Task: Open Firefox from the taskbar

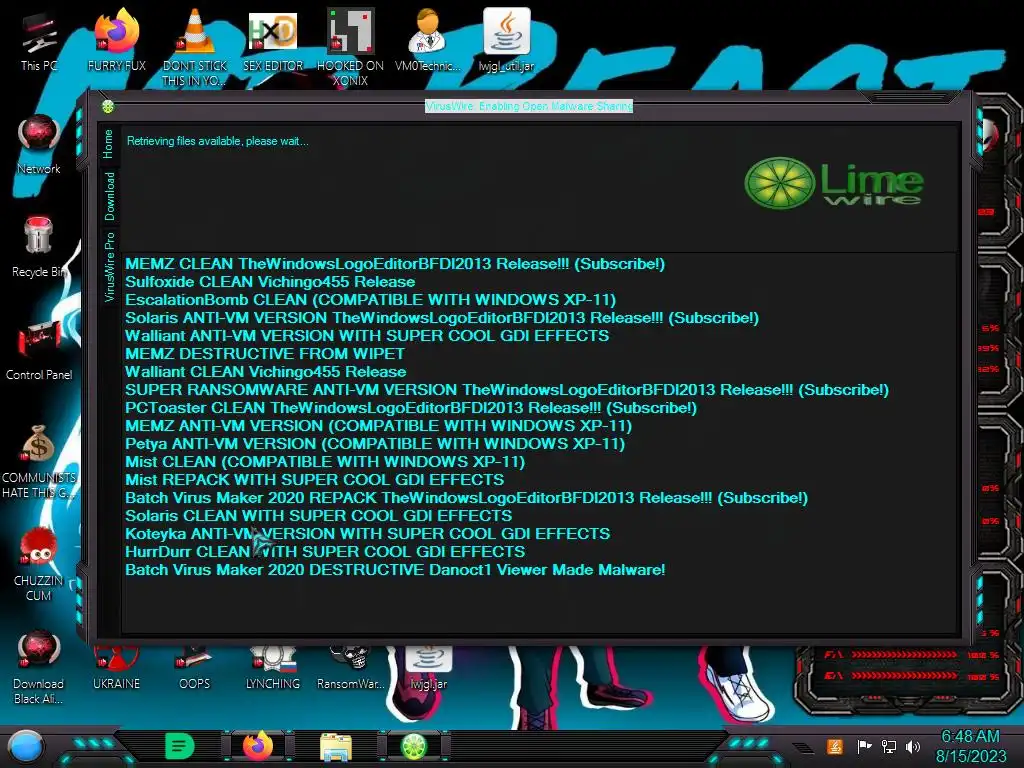Action: click(x=258, y=746)
